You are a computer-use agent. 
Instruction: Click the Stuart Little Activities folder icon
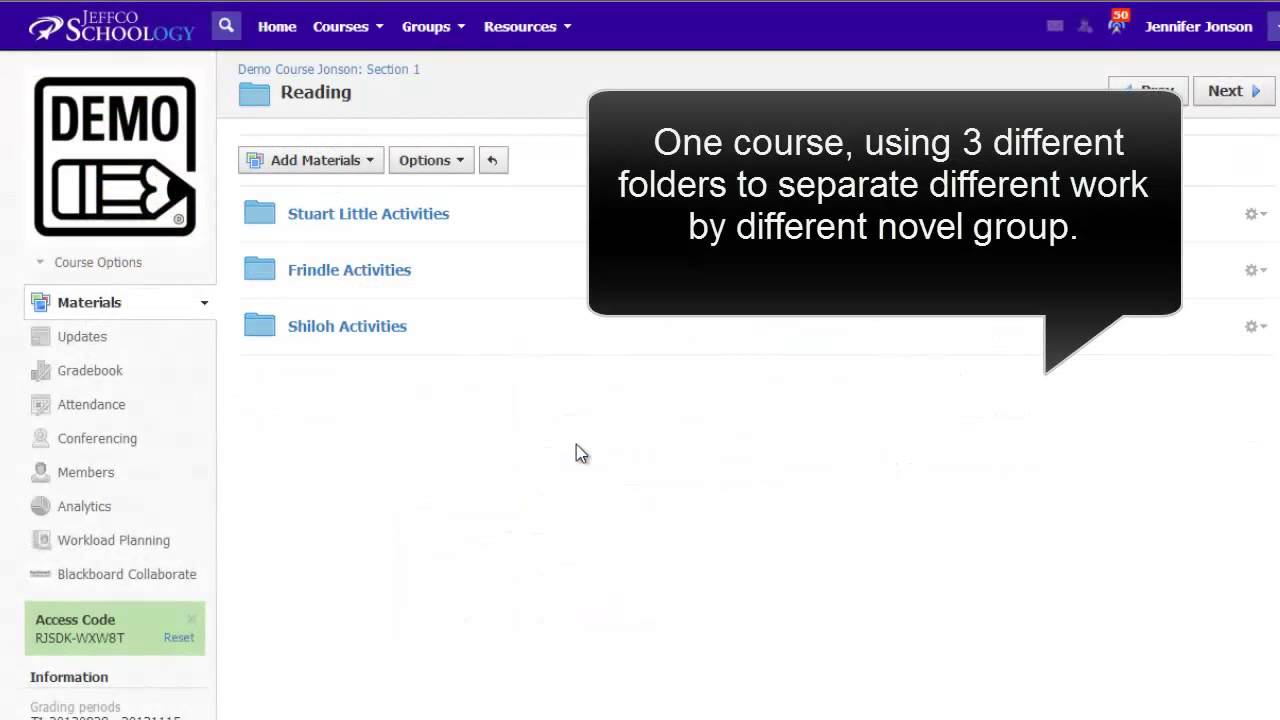coord(260,213)
